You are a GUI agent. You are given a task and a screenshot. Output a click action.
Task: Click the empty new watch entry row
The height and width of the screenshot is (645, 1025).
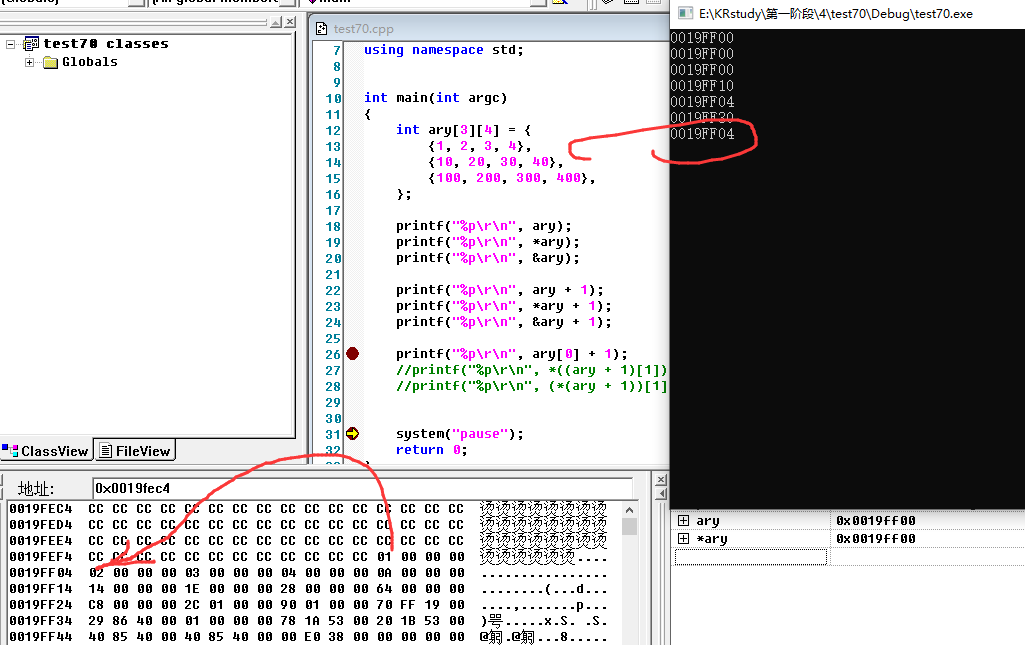750,557
